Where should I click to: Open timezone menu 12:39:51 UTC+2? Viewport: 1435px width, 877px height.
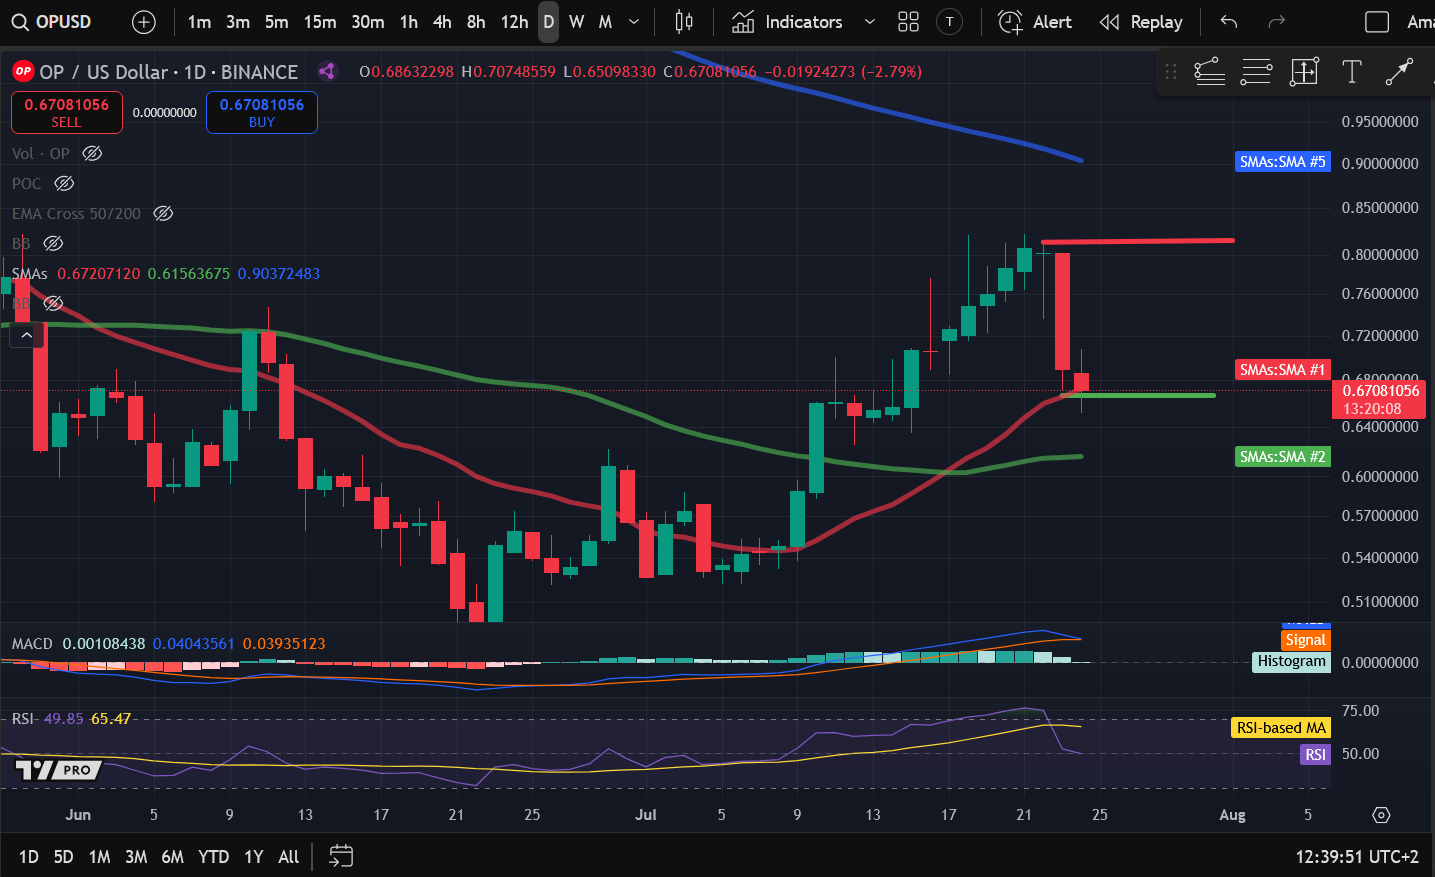pos(1357,856)
